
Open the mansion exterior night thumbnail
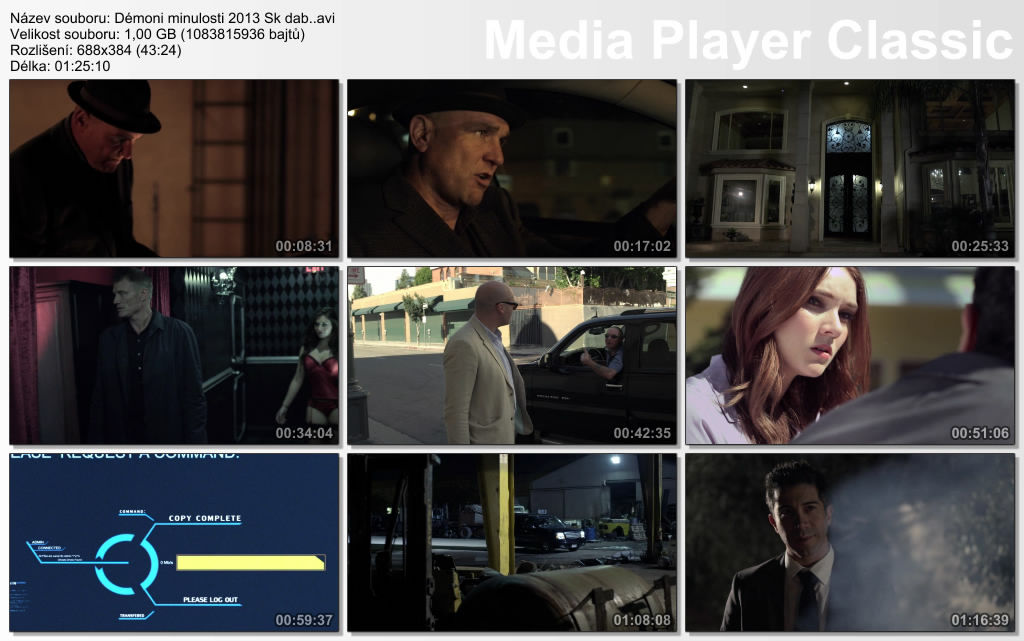pyautogui.click(x=849, y=168)
